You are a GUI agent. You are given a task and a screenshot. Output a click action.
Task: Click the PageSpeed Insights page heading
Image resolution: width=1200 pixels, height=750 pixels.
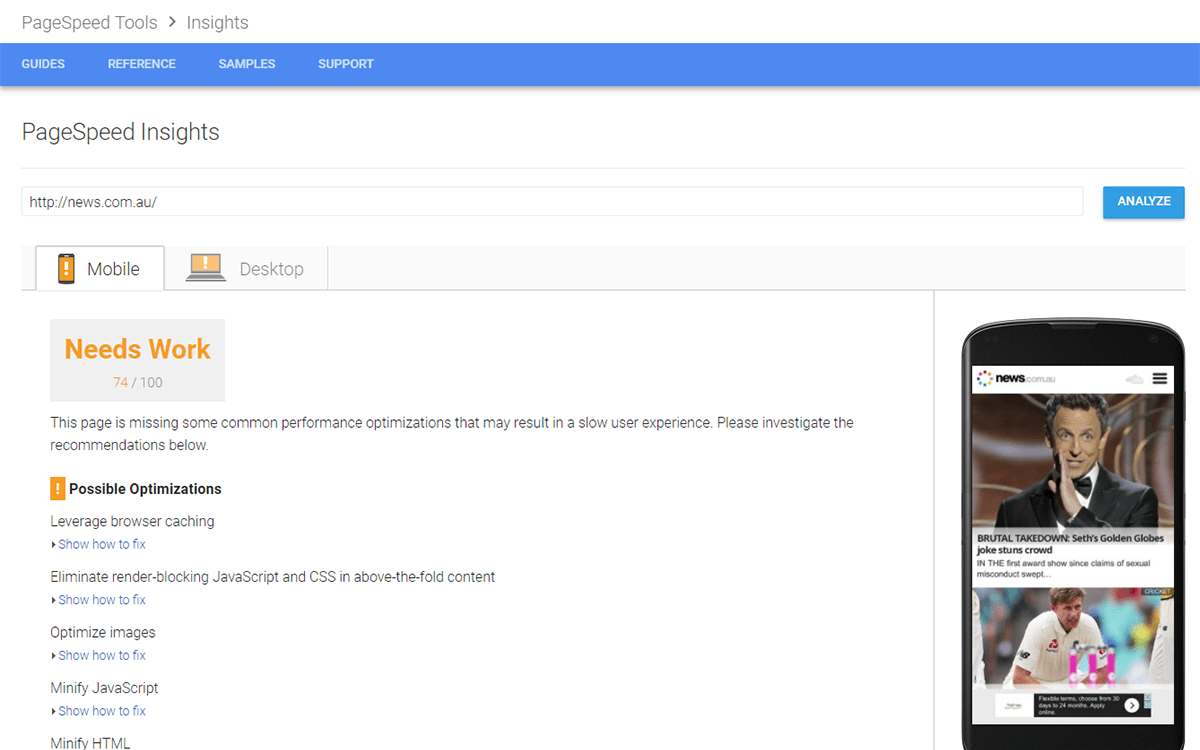click(x=120, y=132)
